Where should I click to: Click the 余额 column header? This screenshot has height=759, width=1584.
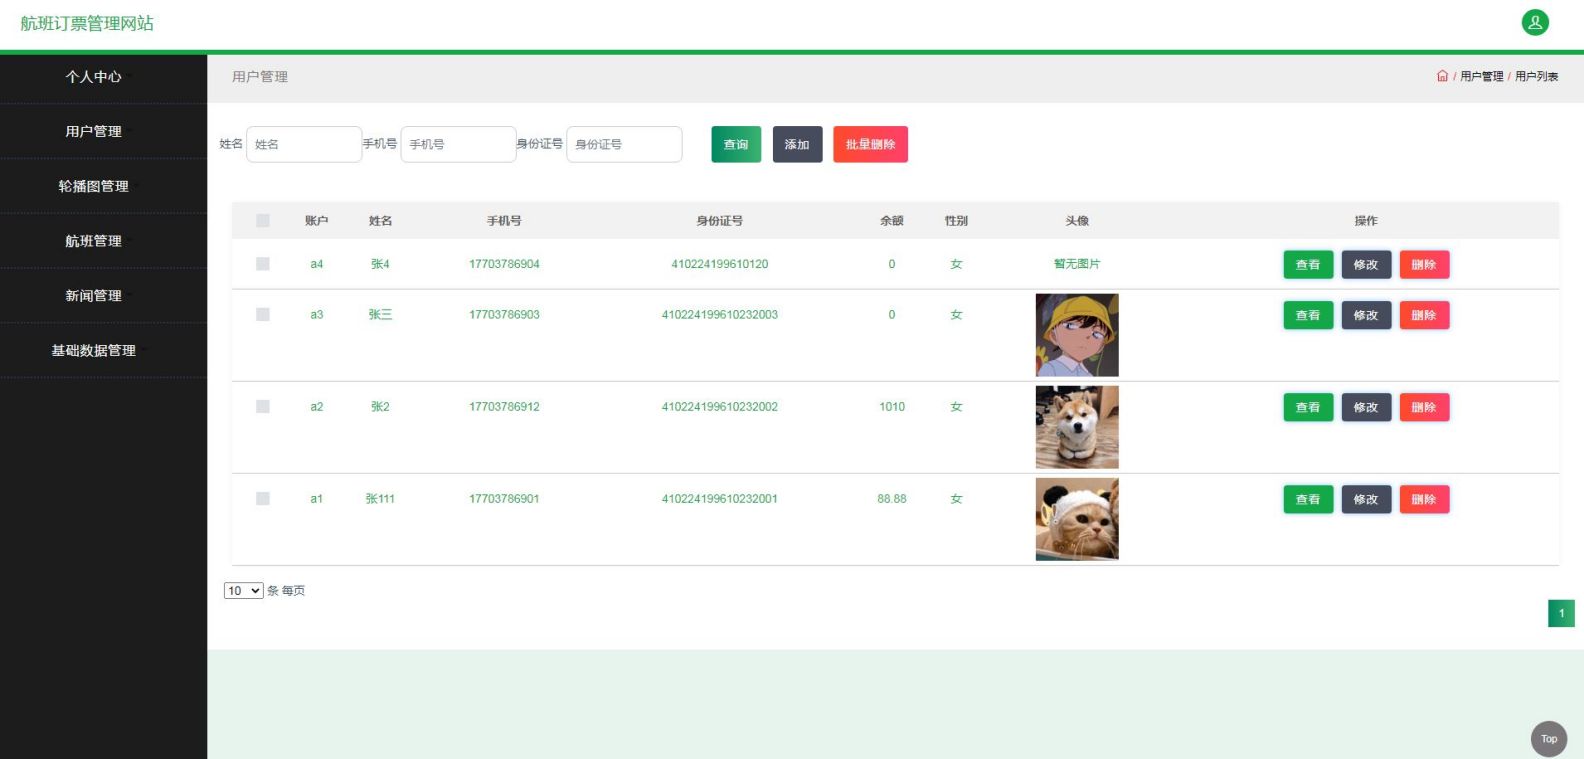(x=892, y=221)
